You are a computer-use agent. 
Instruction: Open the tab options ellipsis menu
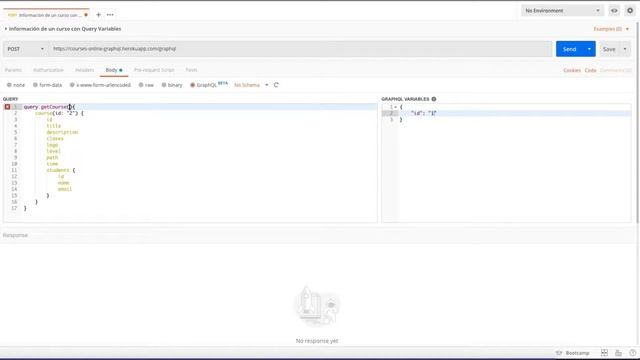(x=110, y=15)
